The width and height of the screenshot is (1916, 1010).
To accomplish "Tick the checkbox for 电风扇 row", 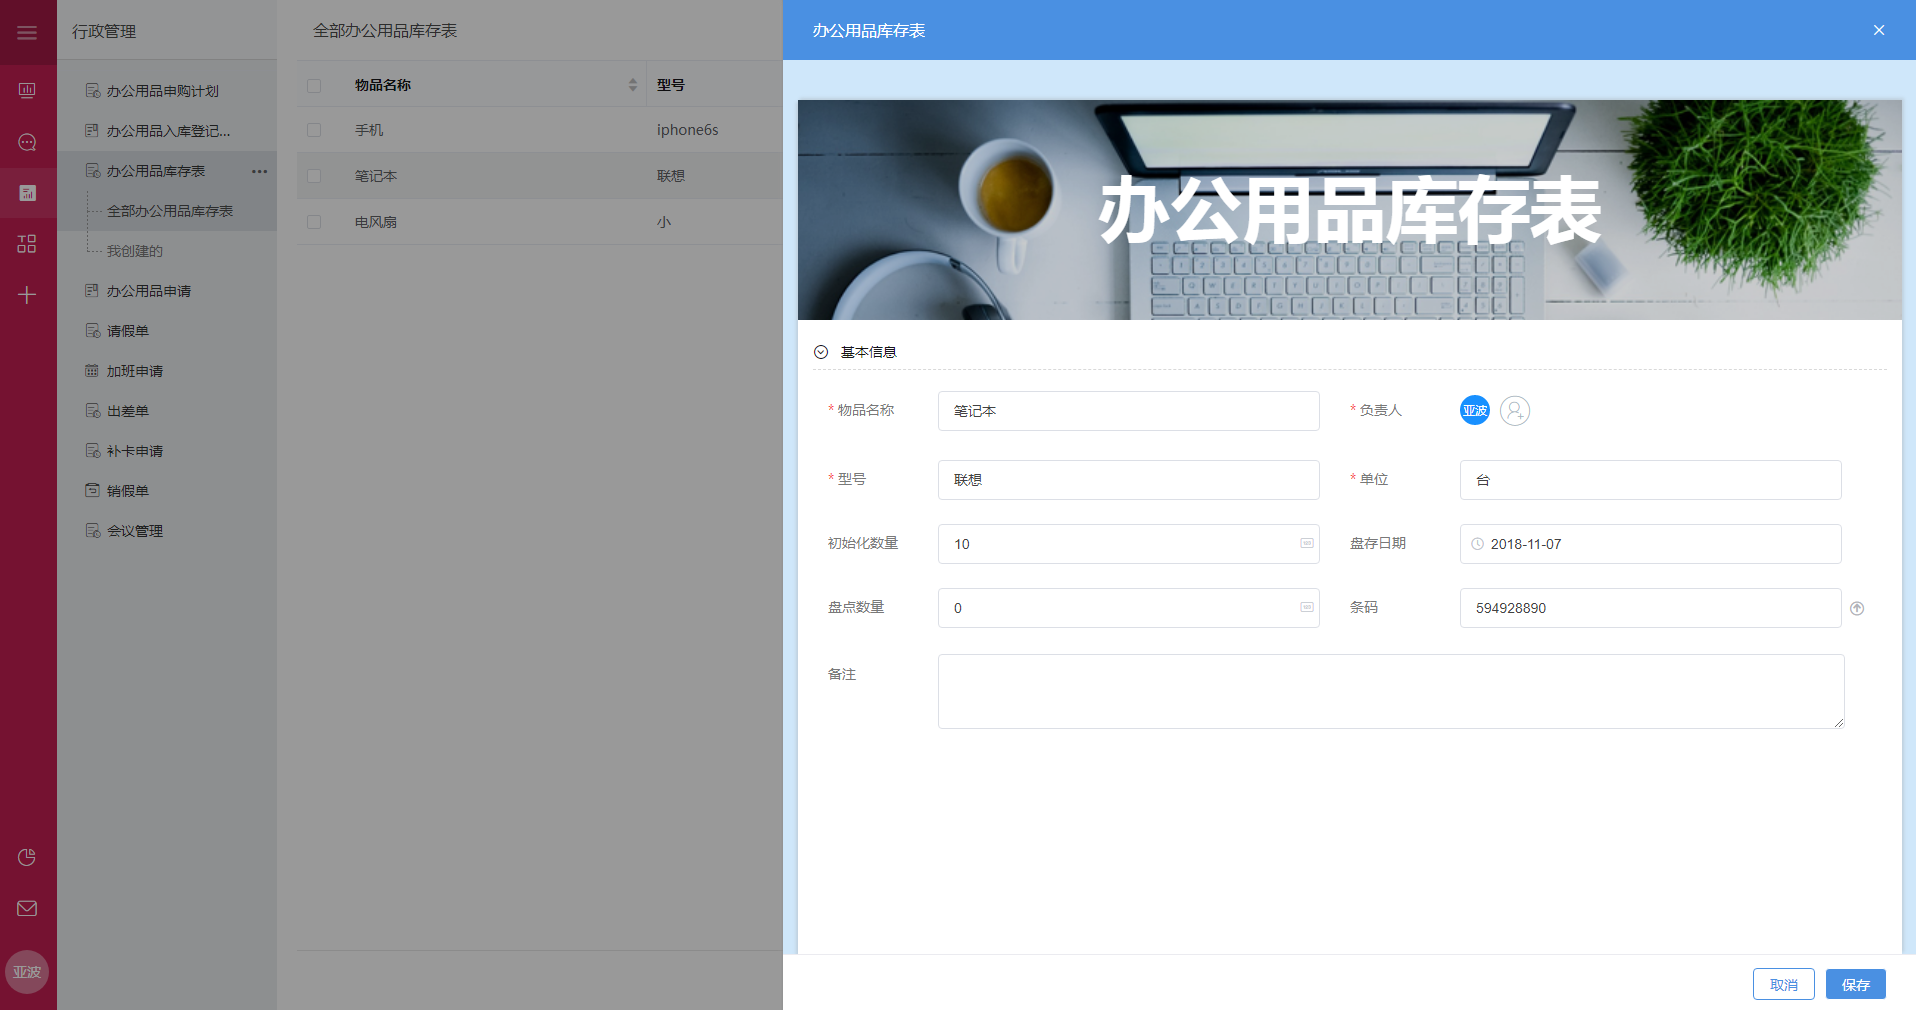I will coord(314,222).
